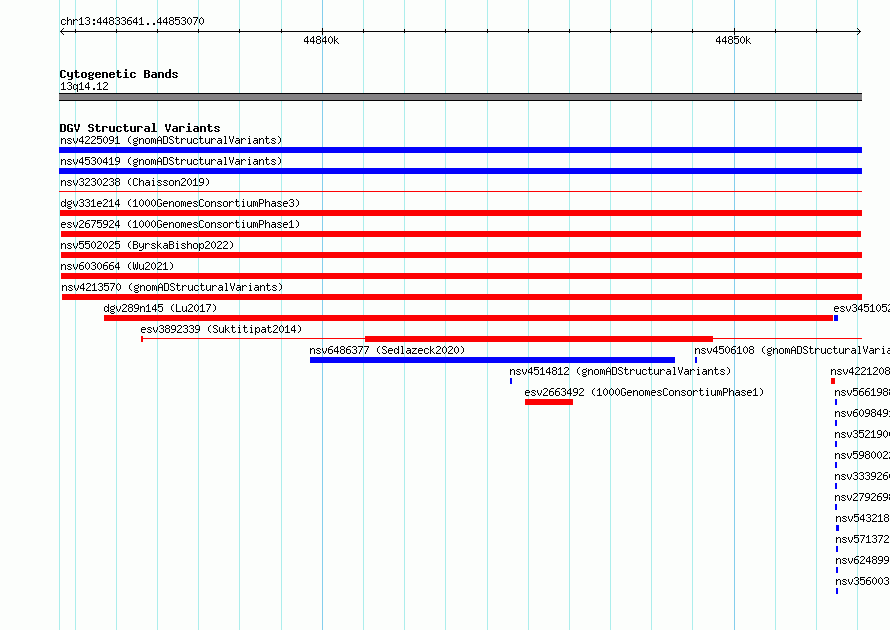Open the nsv6486377 (Sedlazeck2020) label
The image size is (890, 630).
coord(387,350)
